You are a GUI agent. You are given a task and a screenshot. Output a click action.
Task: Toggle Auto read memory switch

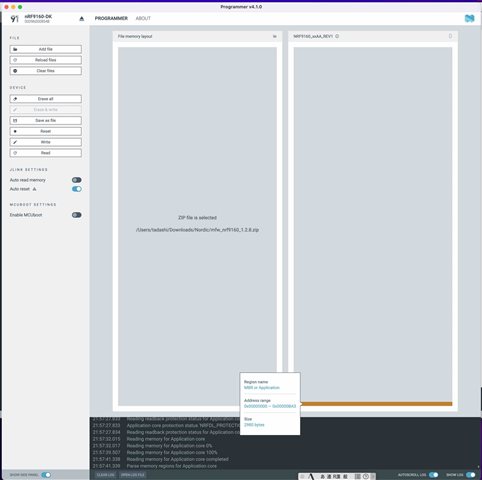click(77, 180)
